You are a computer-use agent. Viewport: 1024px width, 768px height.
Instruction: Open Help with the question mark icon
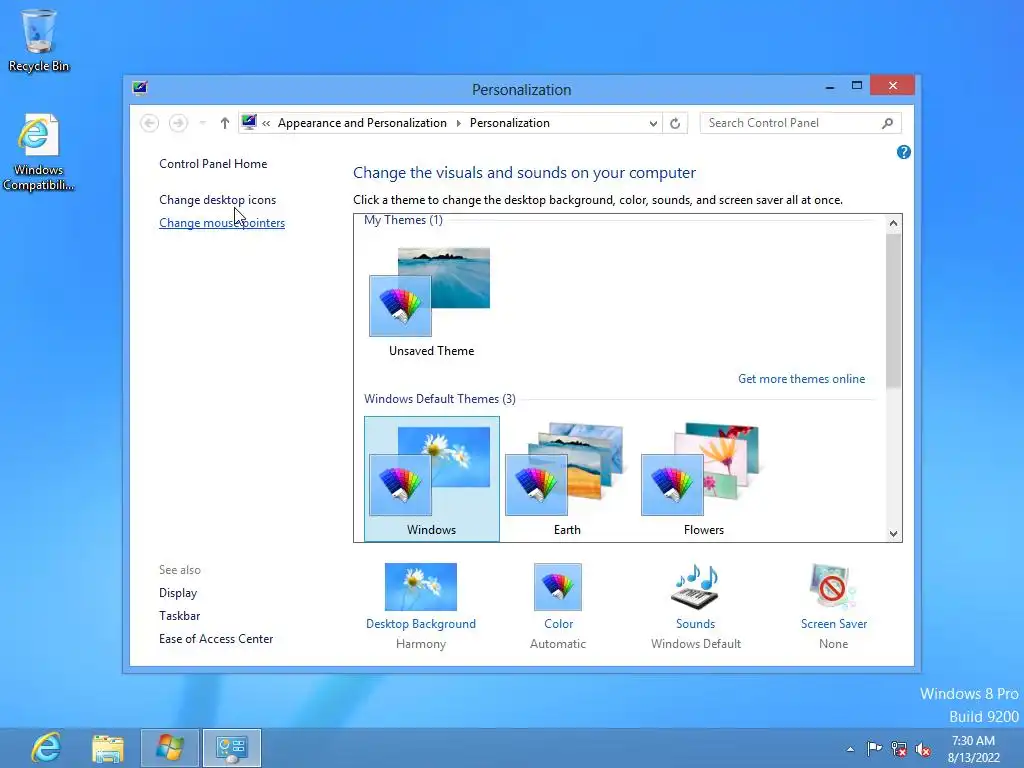(x=904, y=152)
